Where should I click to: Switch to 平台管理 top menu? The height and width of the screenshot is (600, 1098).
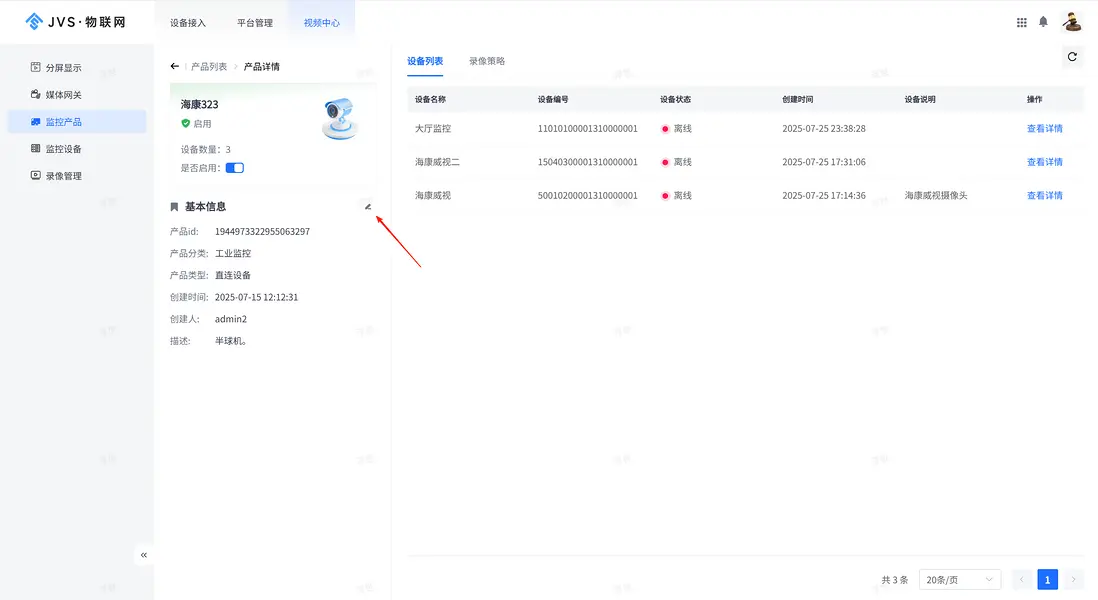[x=255, y=23]
